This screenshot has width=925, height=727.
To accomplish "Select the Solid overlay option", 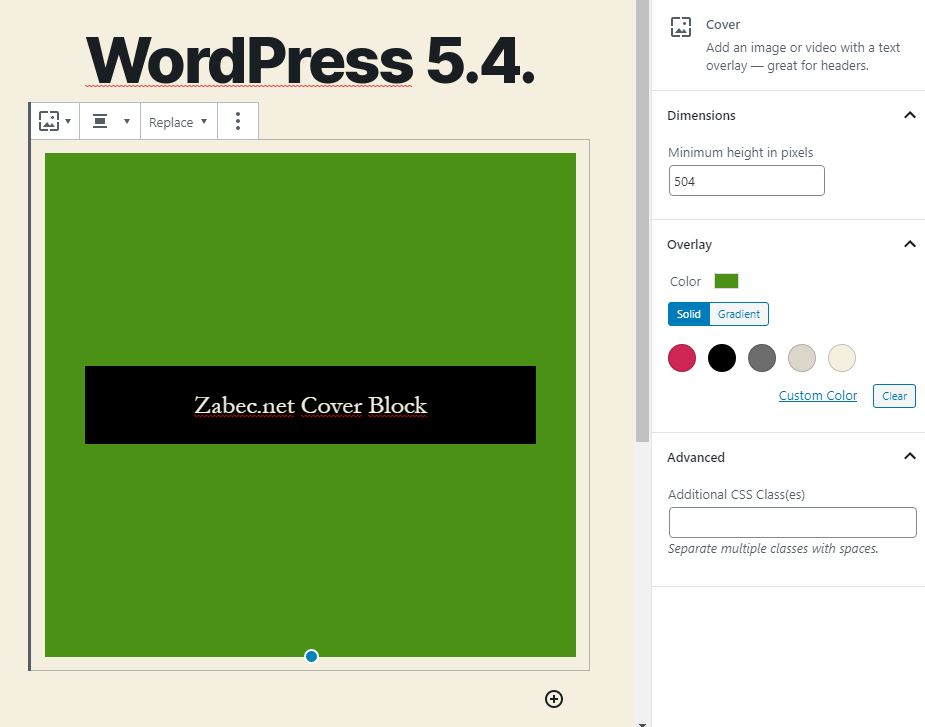I will coord(689,314).
